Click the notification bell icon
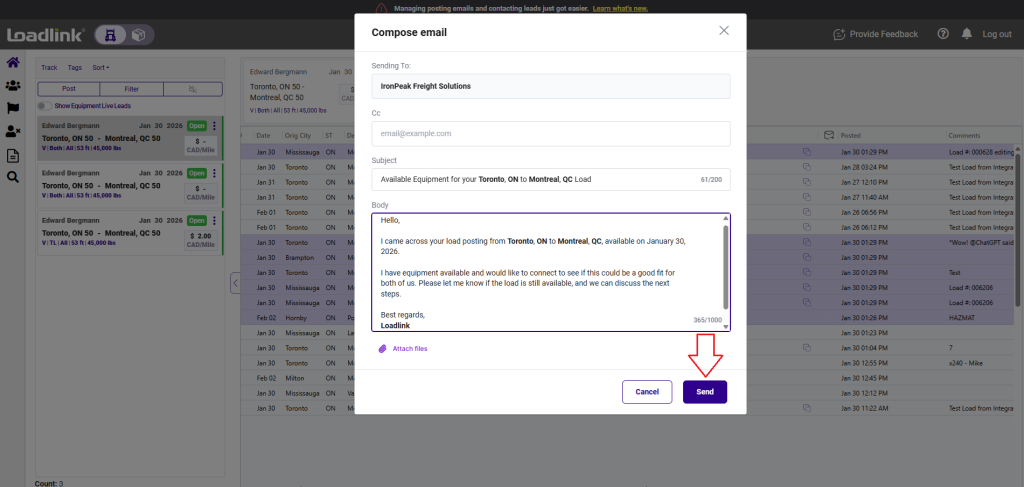The height and width of the screenshot is (487, 1024). [966, 34]
